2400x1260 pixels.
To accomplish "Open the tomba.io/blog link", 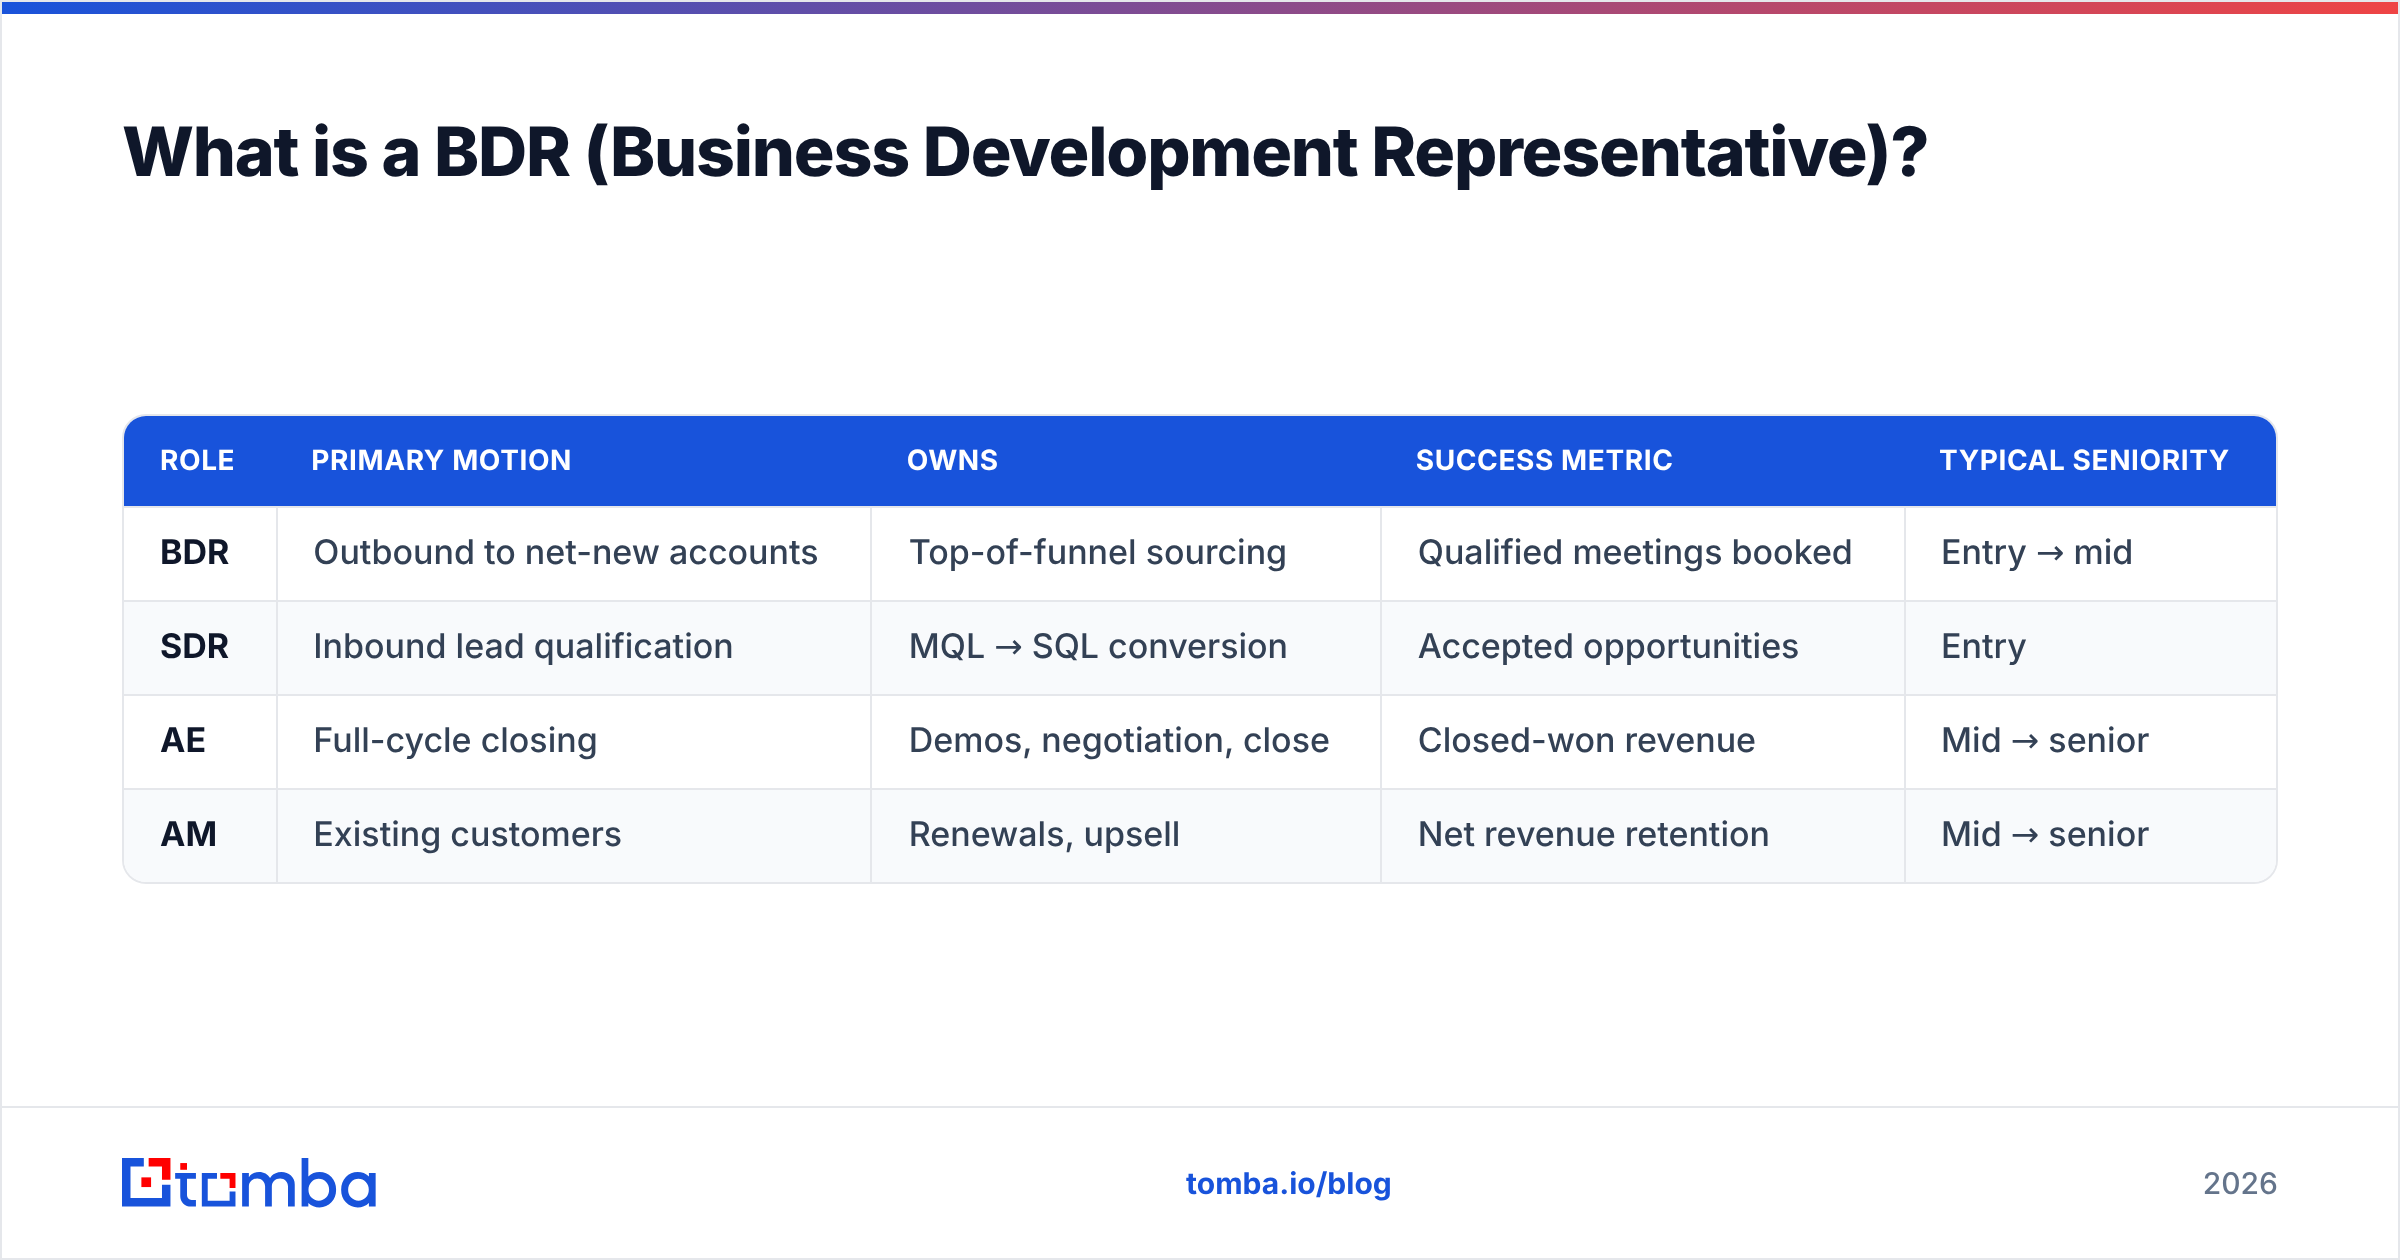I will pyautogui.click(x=1288, y=1184).
